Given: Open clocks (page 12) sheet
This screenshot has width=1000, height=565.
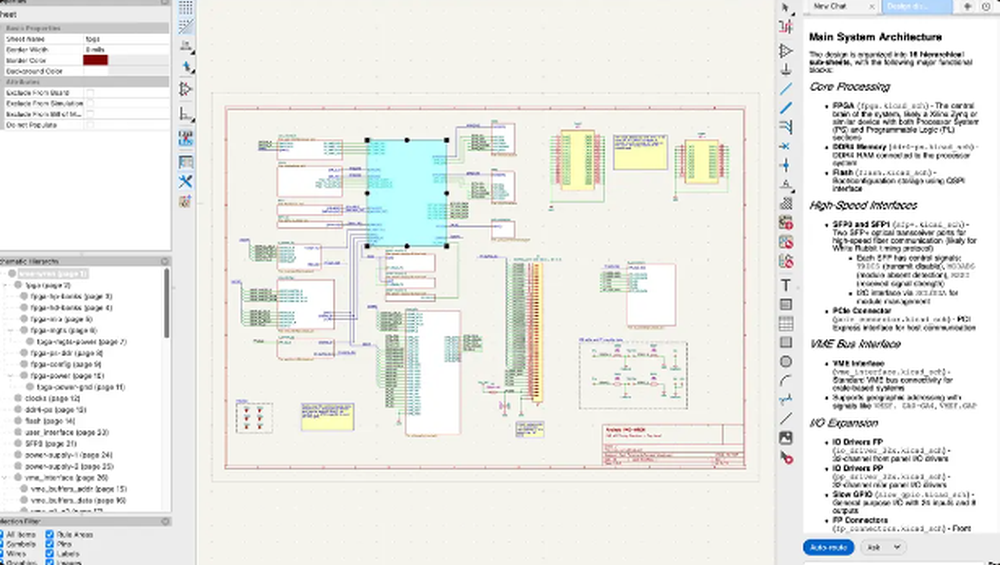Looking at the screenshot, I should [52, 399].
